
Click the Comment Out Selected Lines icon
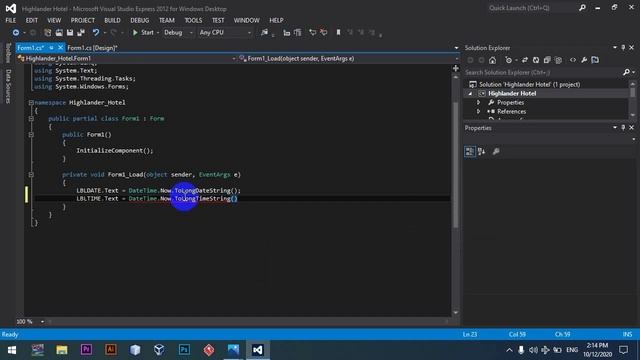(x=313, y=32)
